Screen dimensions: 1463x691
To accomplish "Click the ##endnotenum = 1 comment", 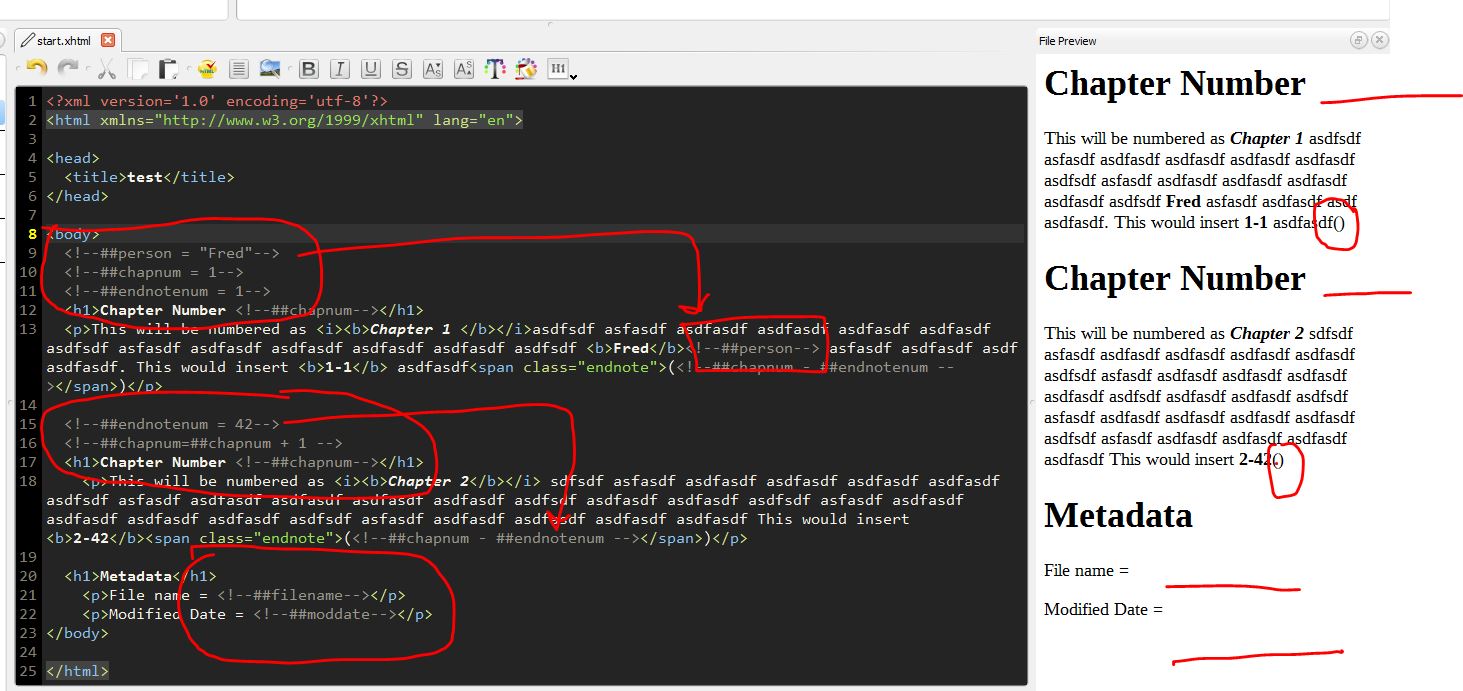I will 167,291.
